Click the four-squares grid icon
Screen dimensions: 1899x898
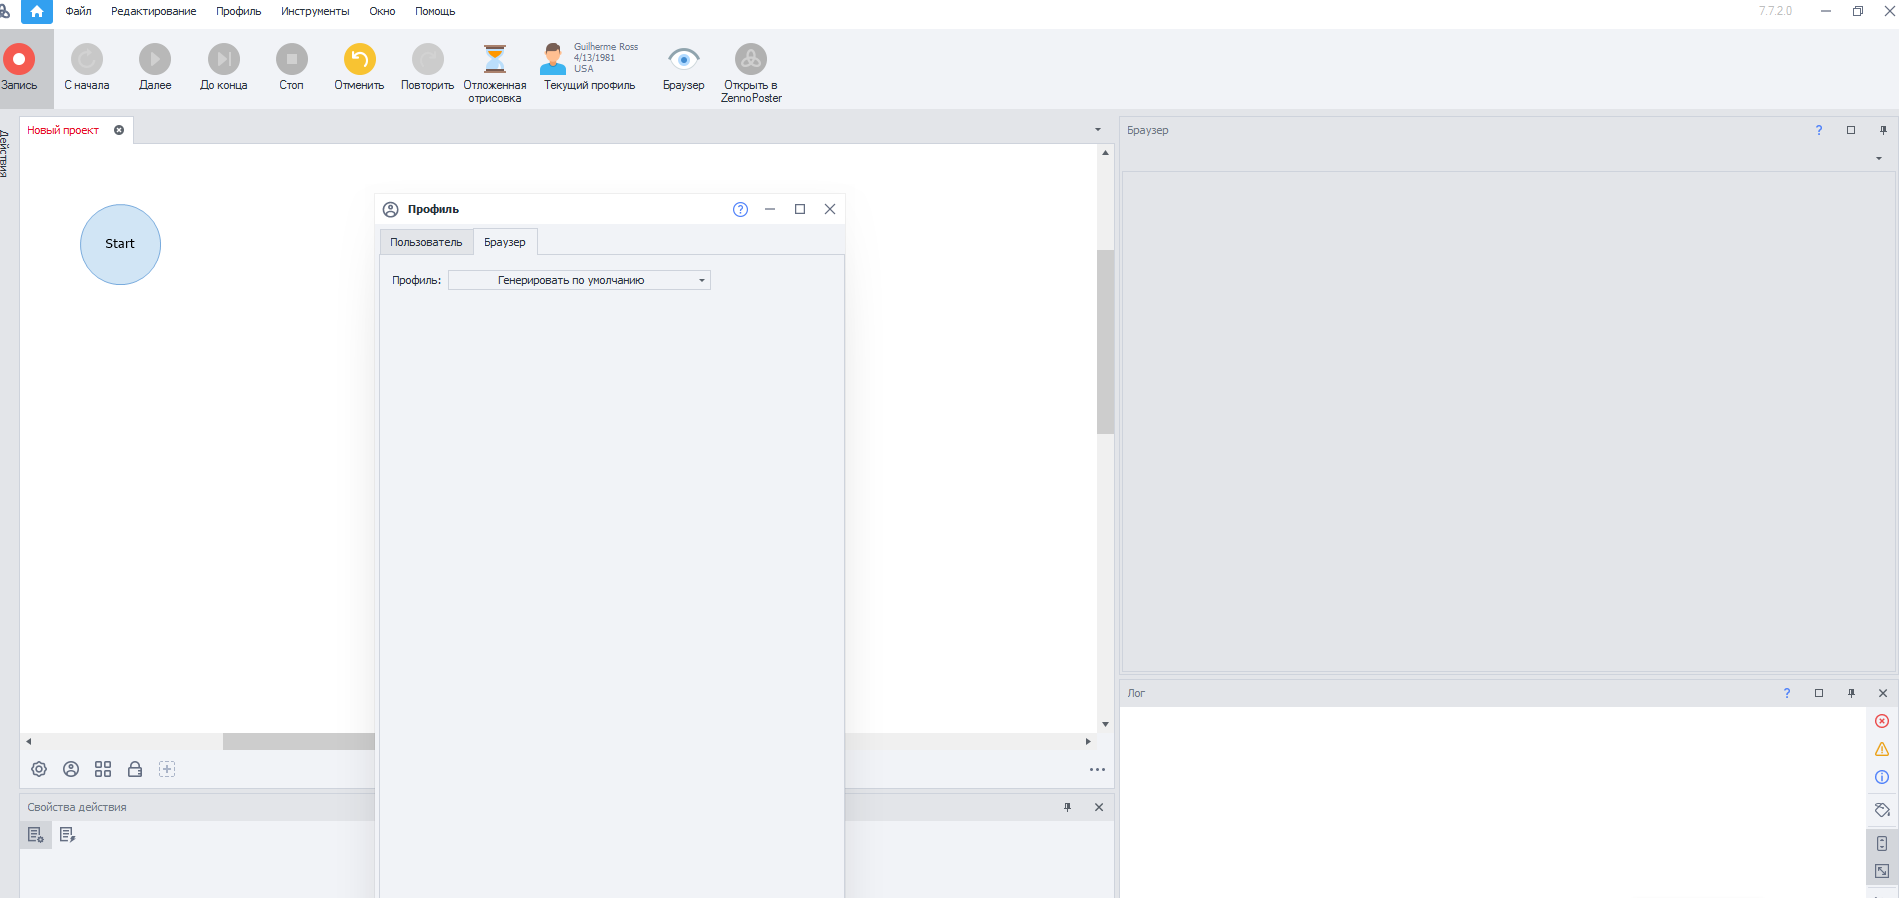click(x=103, y=769)
